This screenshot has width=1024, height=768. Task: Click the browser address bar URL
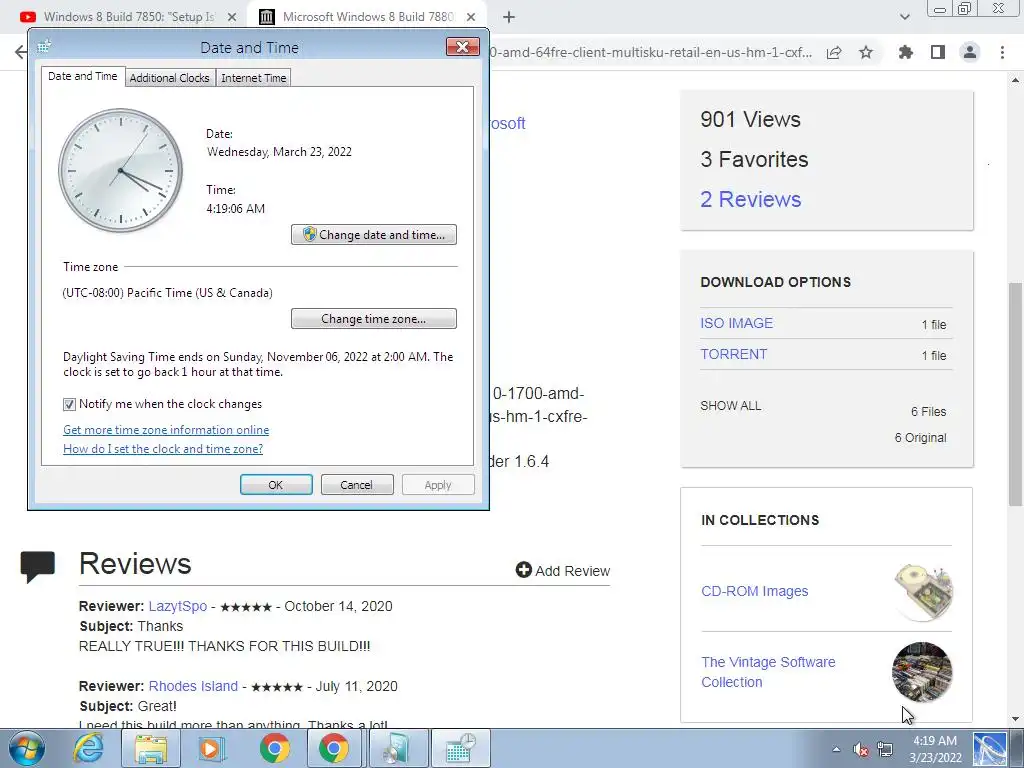(x=651, y=52)
